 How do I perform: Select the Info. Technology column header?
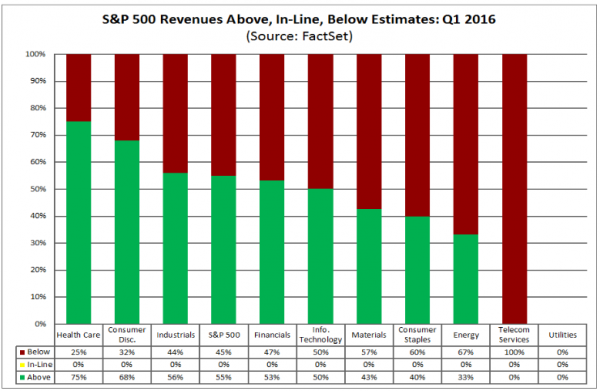point(321,335)
